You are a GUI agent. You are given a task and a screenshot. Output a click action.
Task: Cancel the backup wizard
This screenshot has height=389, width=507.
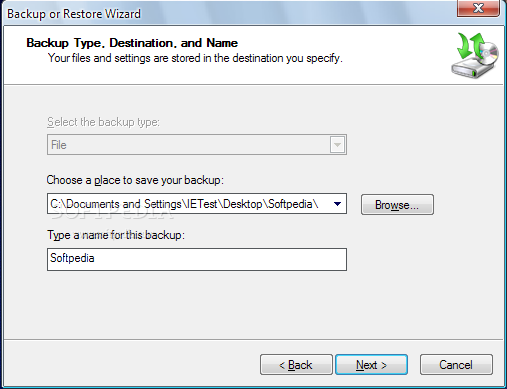[456, 365]
